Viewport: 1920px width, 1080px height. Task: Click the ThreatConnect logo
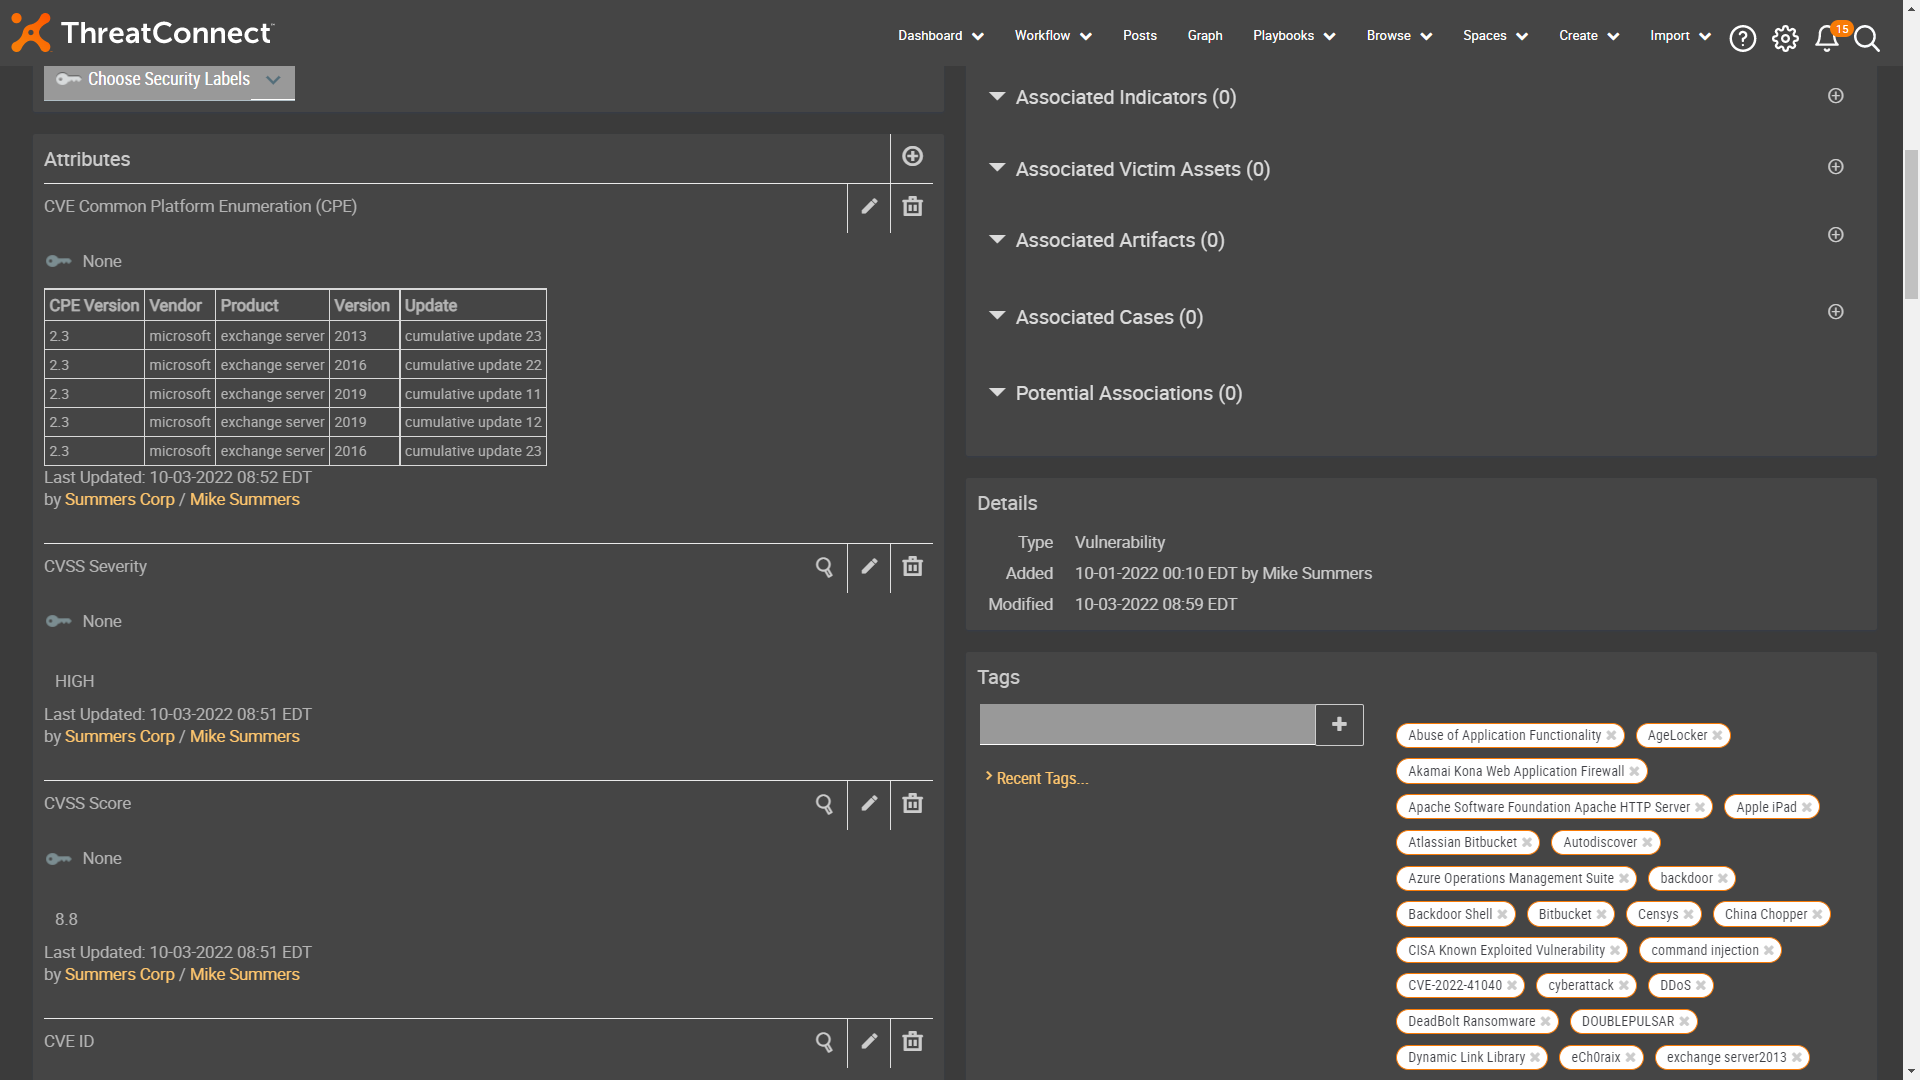click(141, 33)
